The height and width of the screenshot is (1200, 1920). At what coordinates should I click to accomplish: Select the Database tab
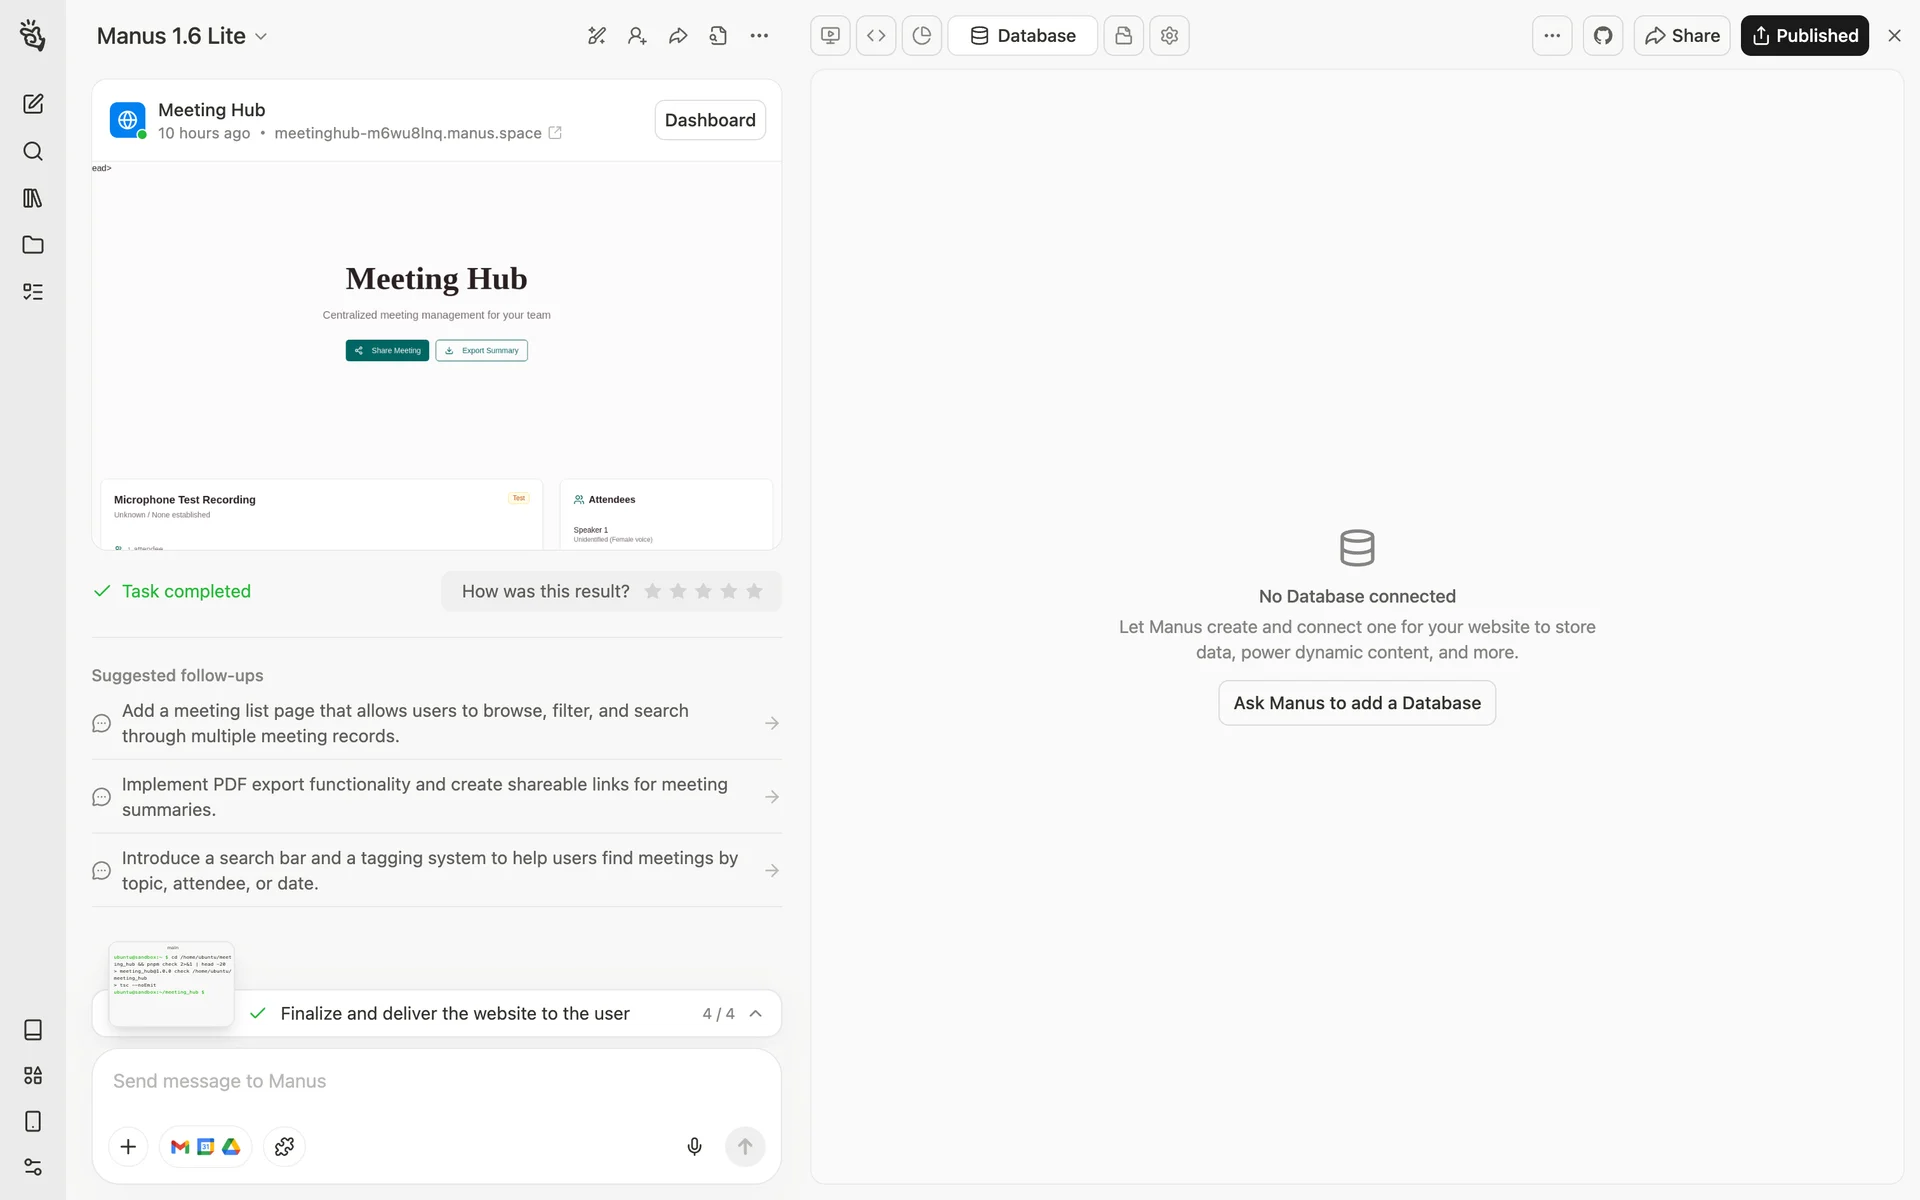click(1022, 36)
